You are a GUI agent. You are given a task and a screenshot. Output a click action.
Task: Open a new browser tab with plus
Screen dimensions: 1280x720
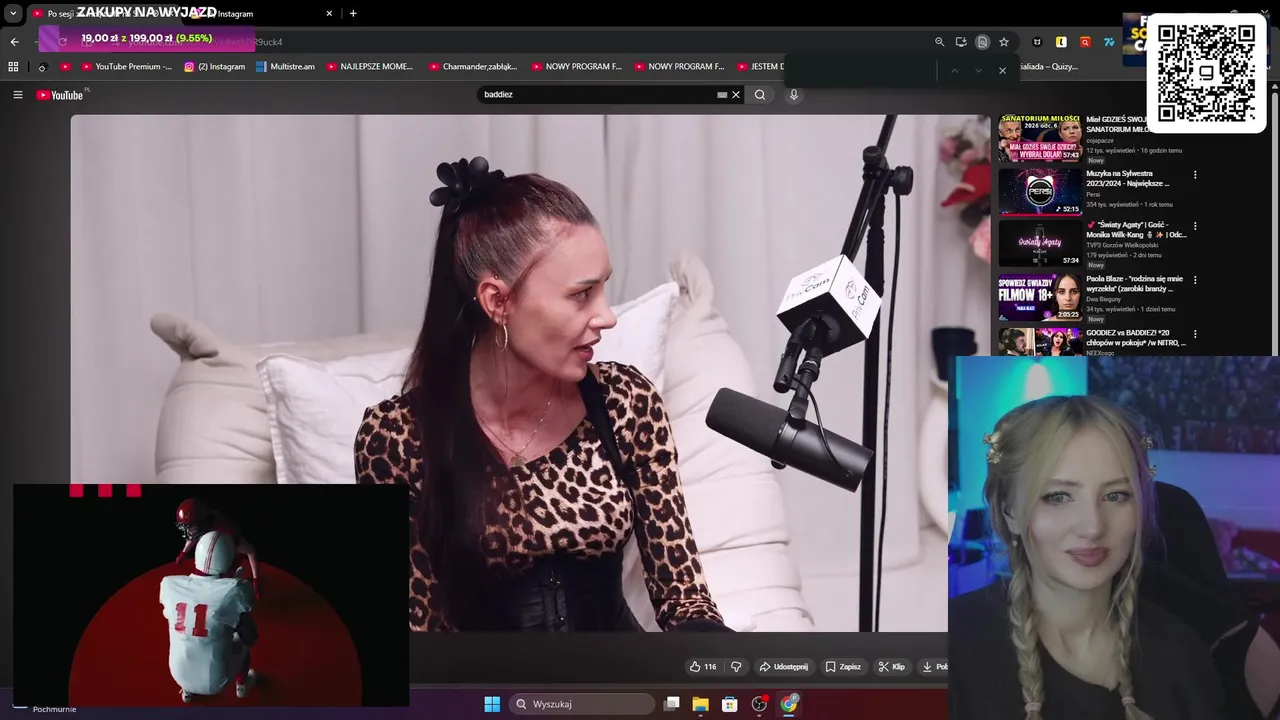[353, 13]
